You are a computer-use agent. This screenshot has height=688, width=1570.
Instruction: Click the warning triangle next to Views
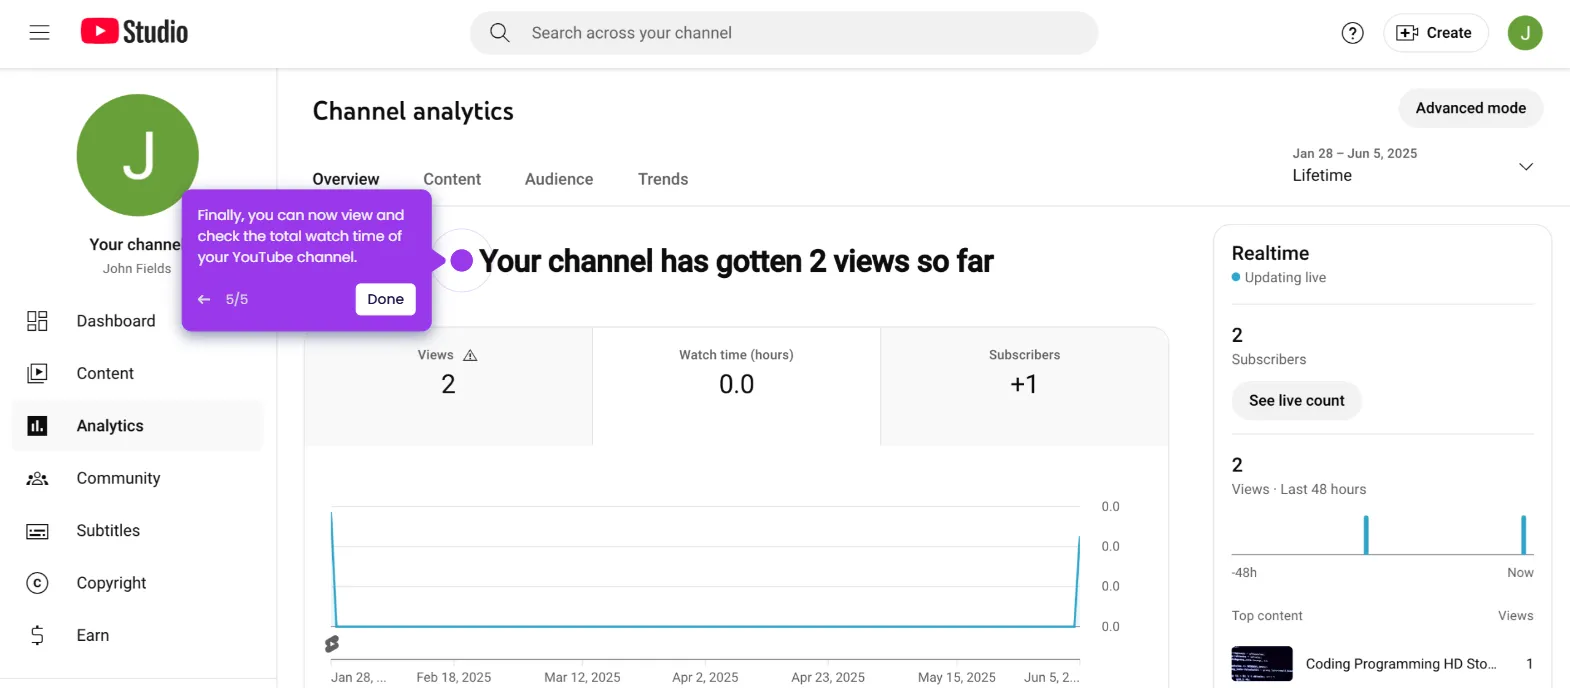(x=470, y=355)
